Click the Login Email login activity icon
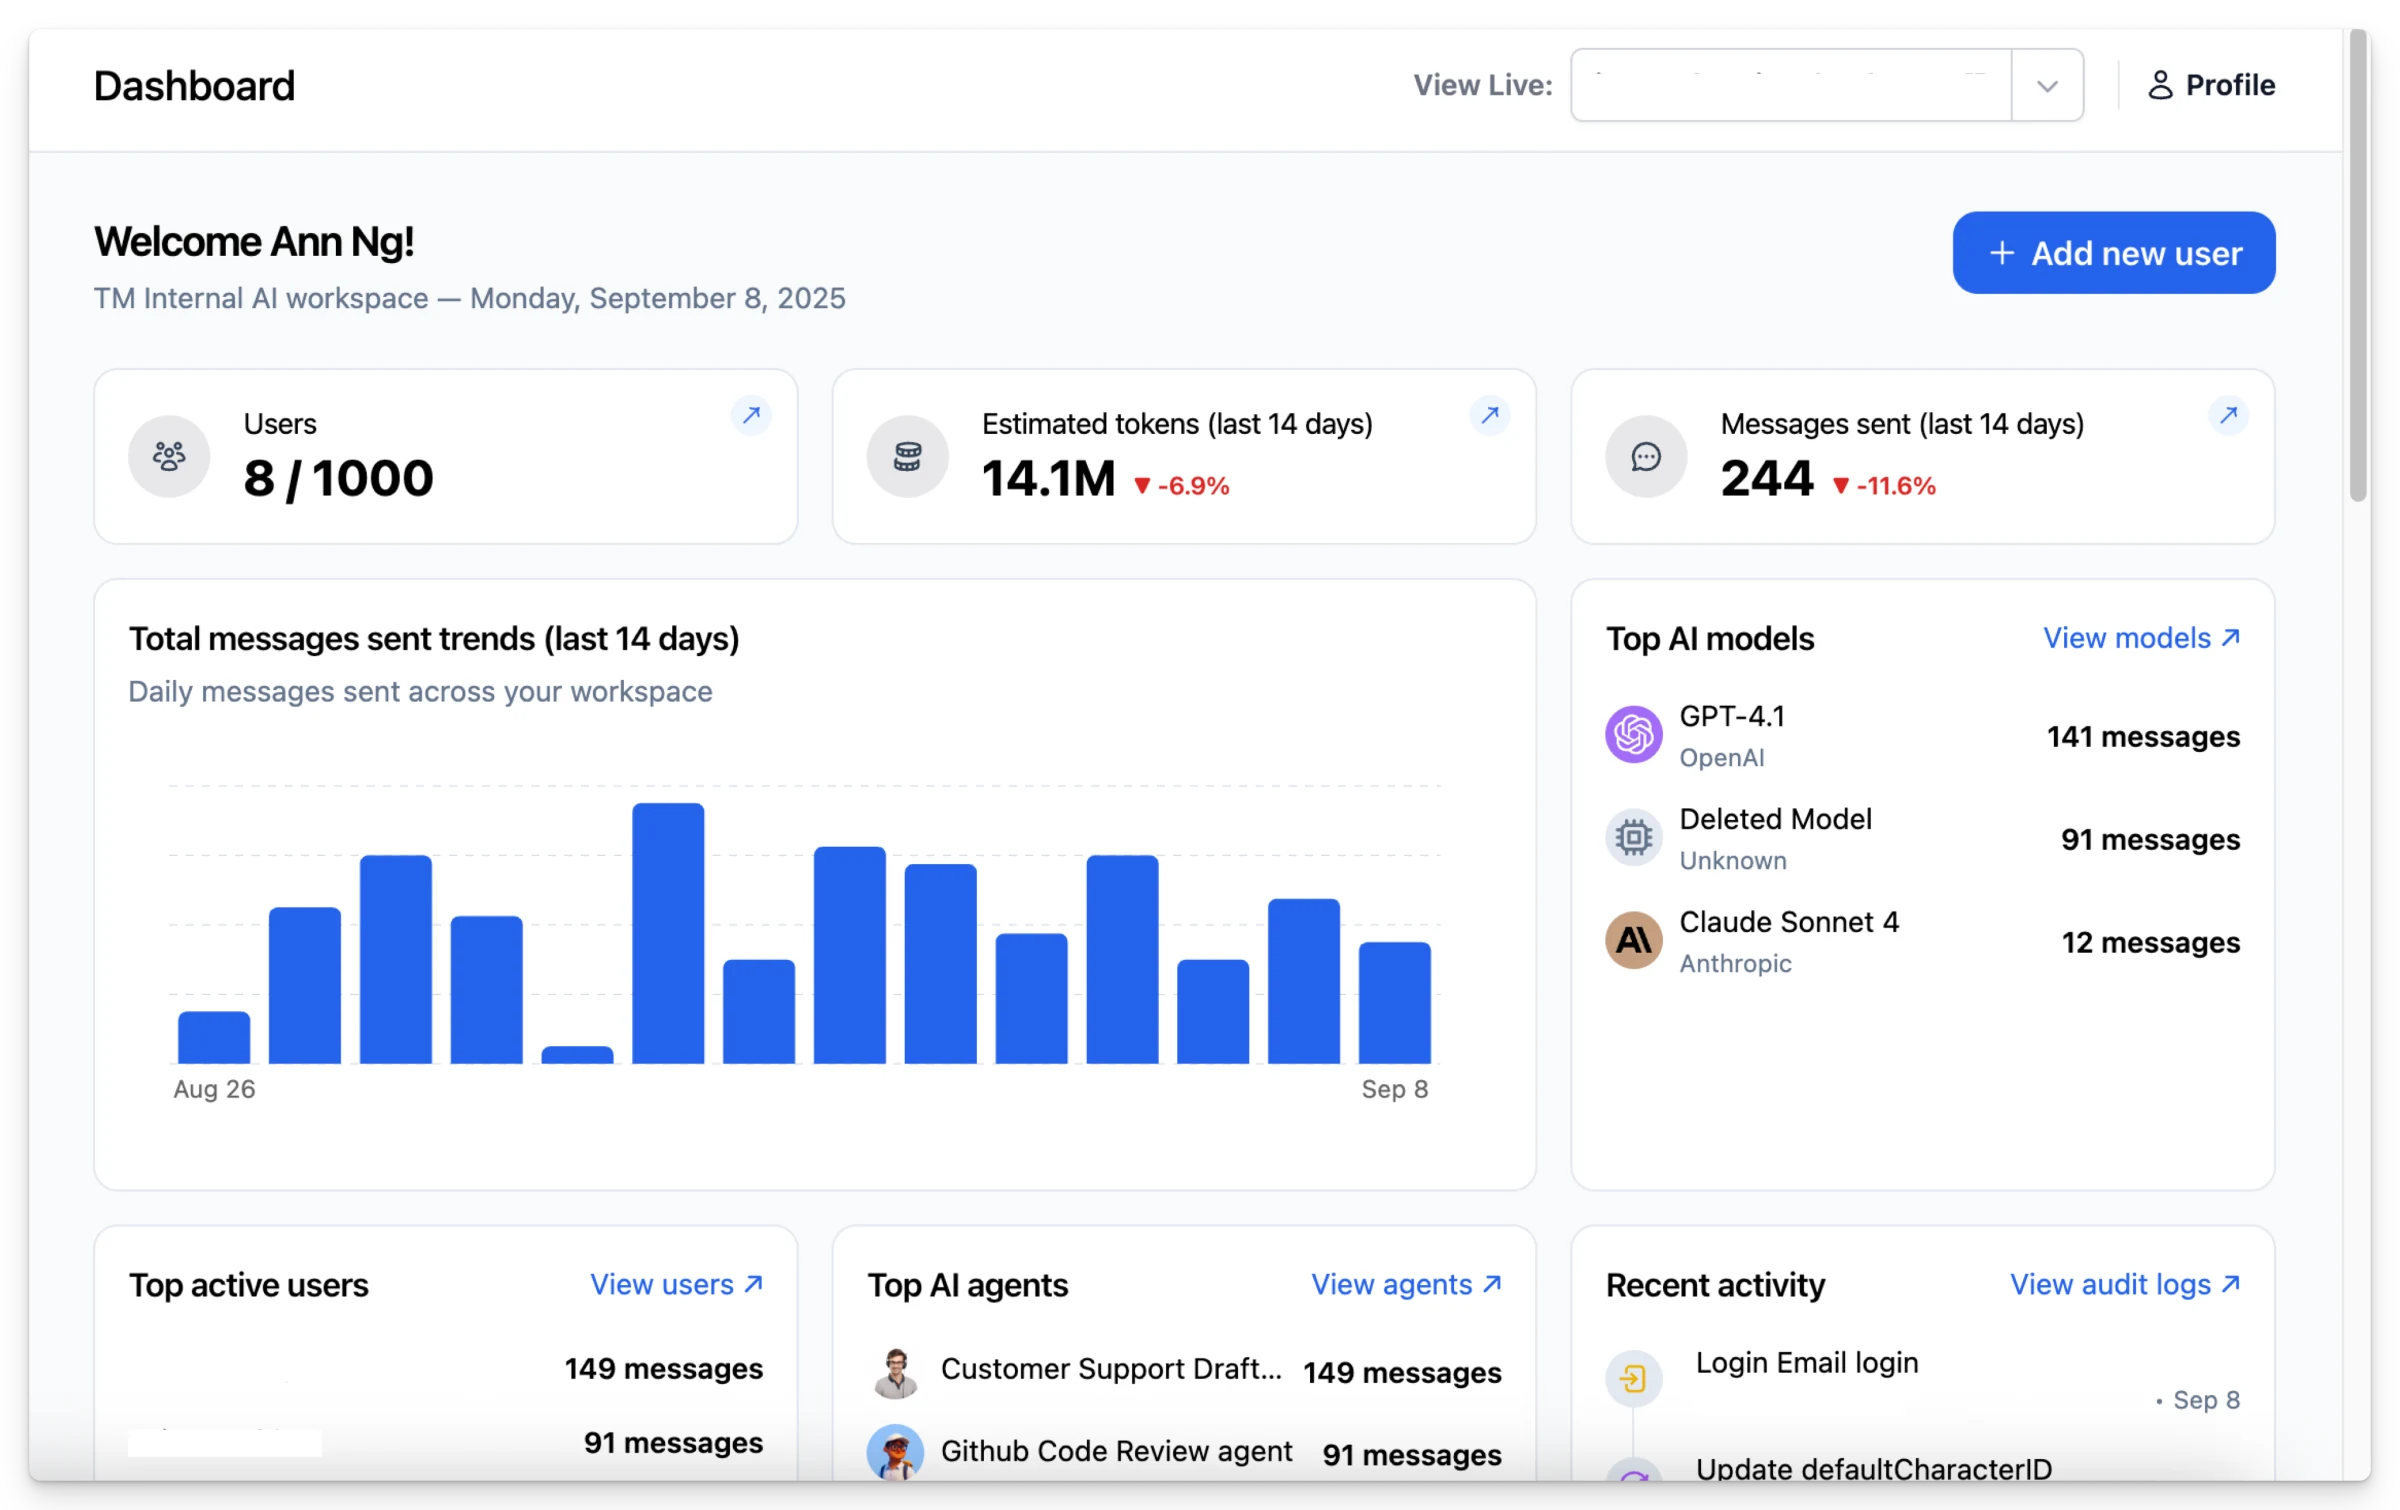2400x1510 pixels. (1634, 1379)
